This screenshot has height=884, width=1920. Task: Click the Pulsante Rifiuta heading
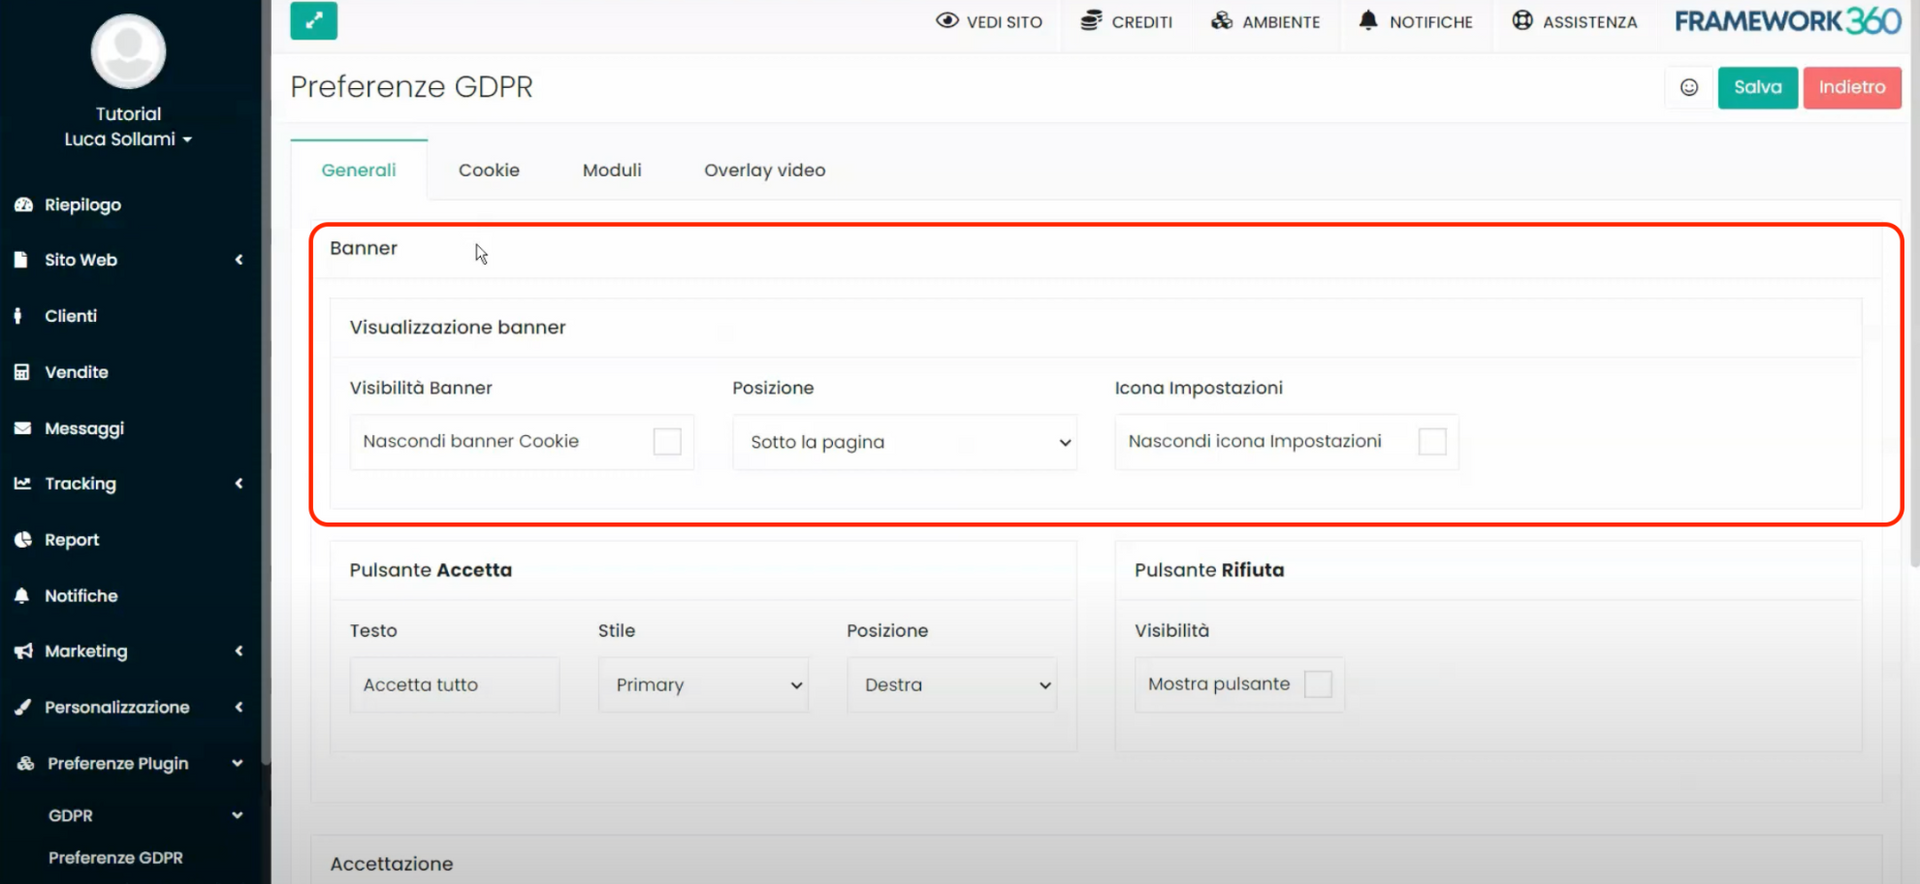(x=1209, y=570)
